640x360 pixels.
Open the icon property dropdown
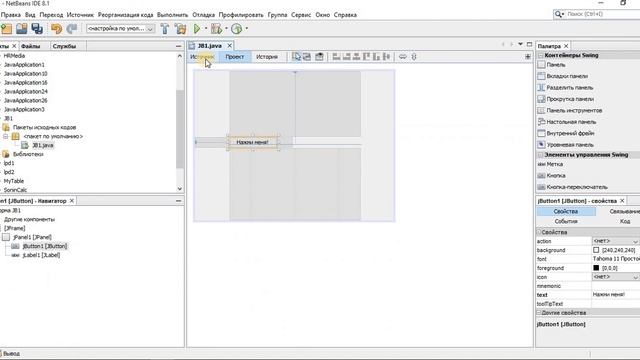click(x=635, y=277)
